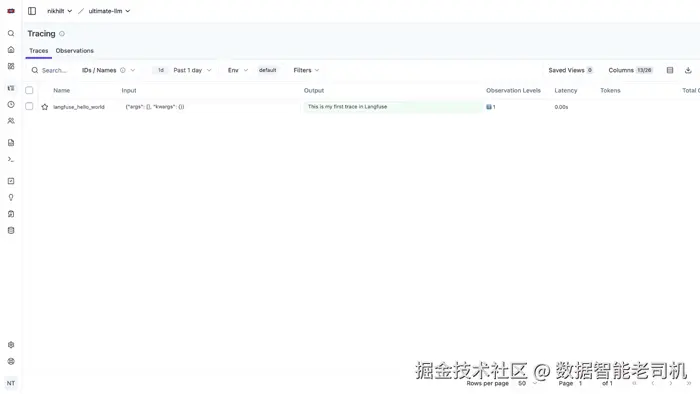The image size is (700, 394).
Task: Star the langfuse_hello_world trace
Action: click(x=45, y=107)
